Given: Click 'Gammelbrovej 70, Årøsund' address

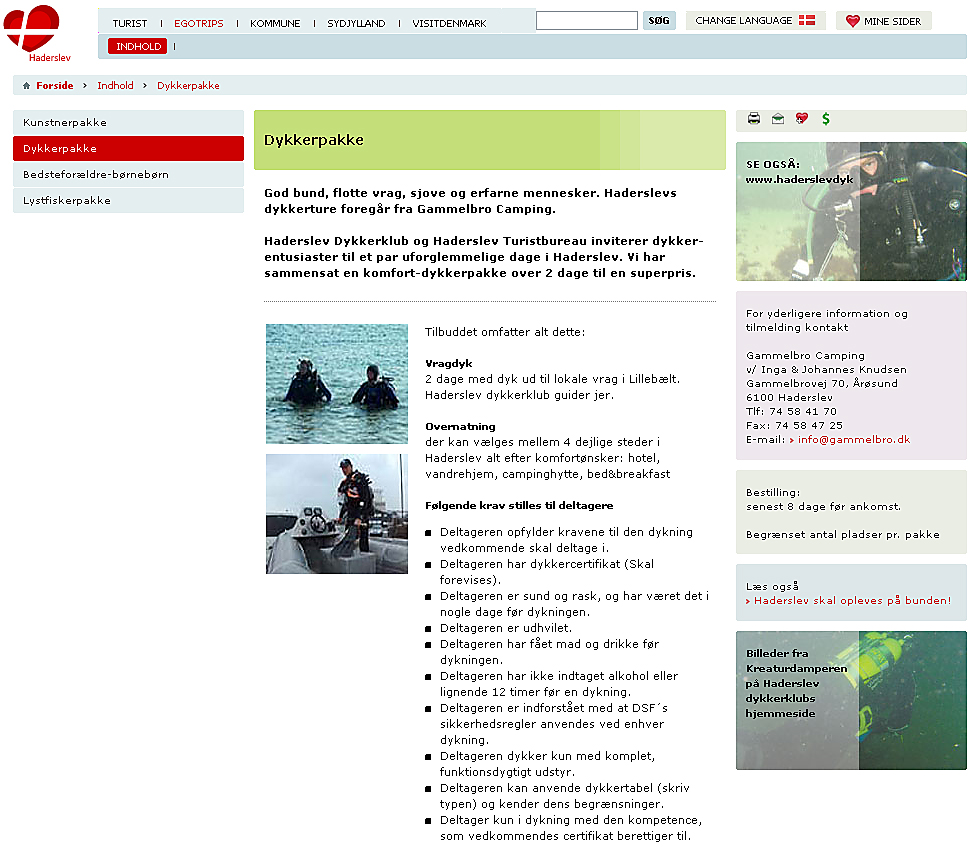Looking at the screenshot, I should pos(822,383).
